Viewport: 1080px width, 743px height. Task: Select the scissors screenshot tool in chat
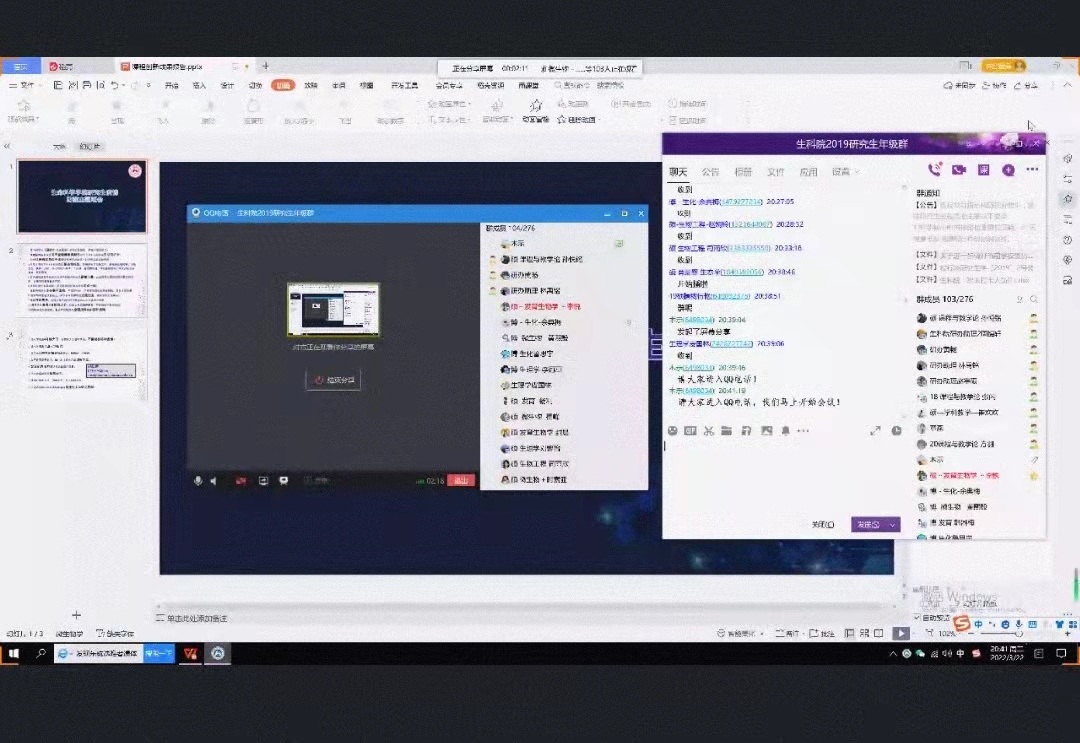tap(708, 431)
